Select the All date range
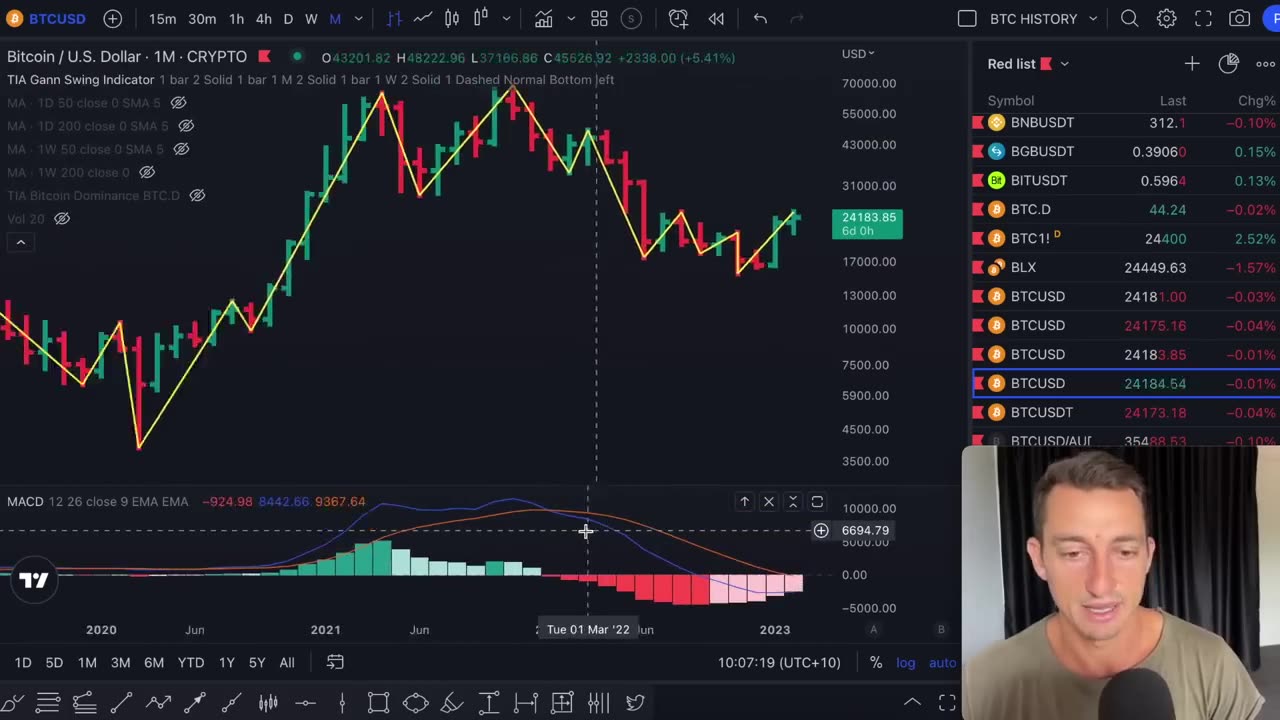Image resolution: width=1280 pixels, height=720 pixels. coord(287,662)
